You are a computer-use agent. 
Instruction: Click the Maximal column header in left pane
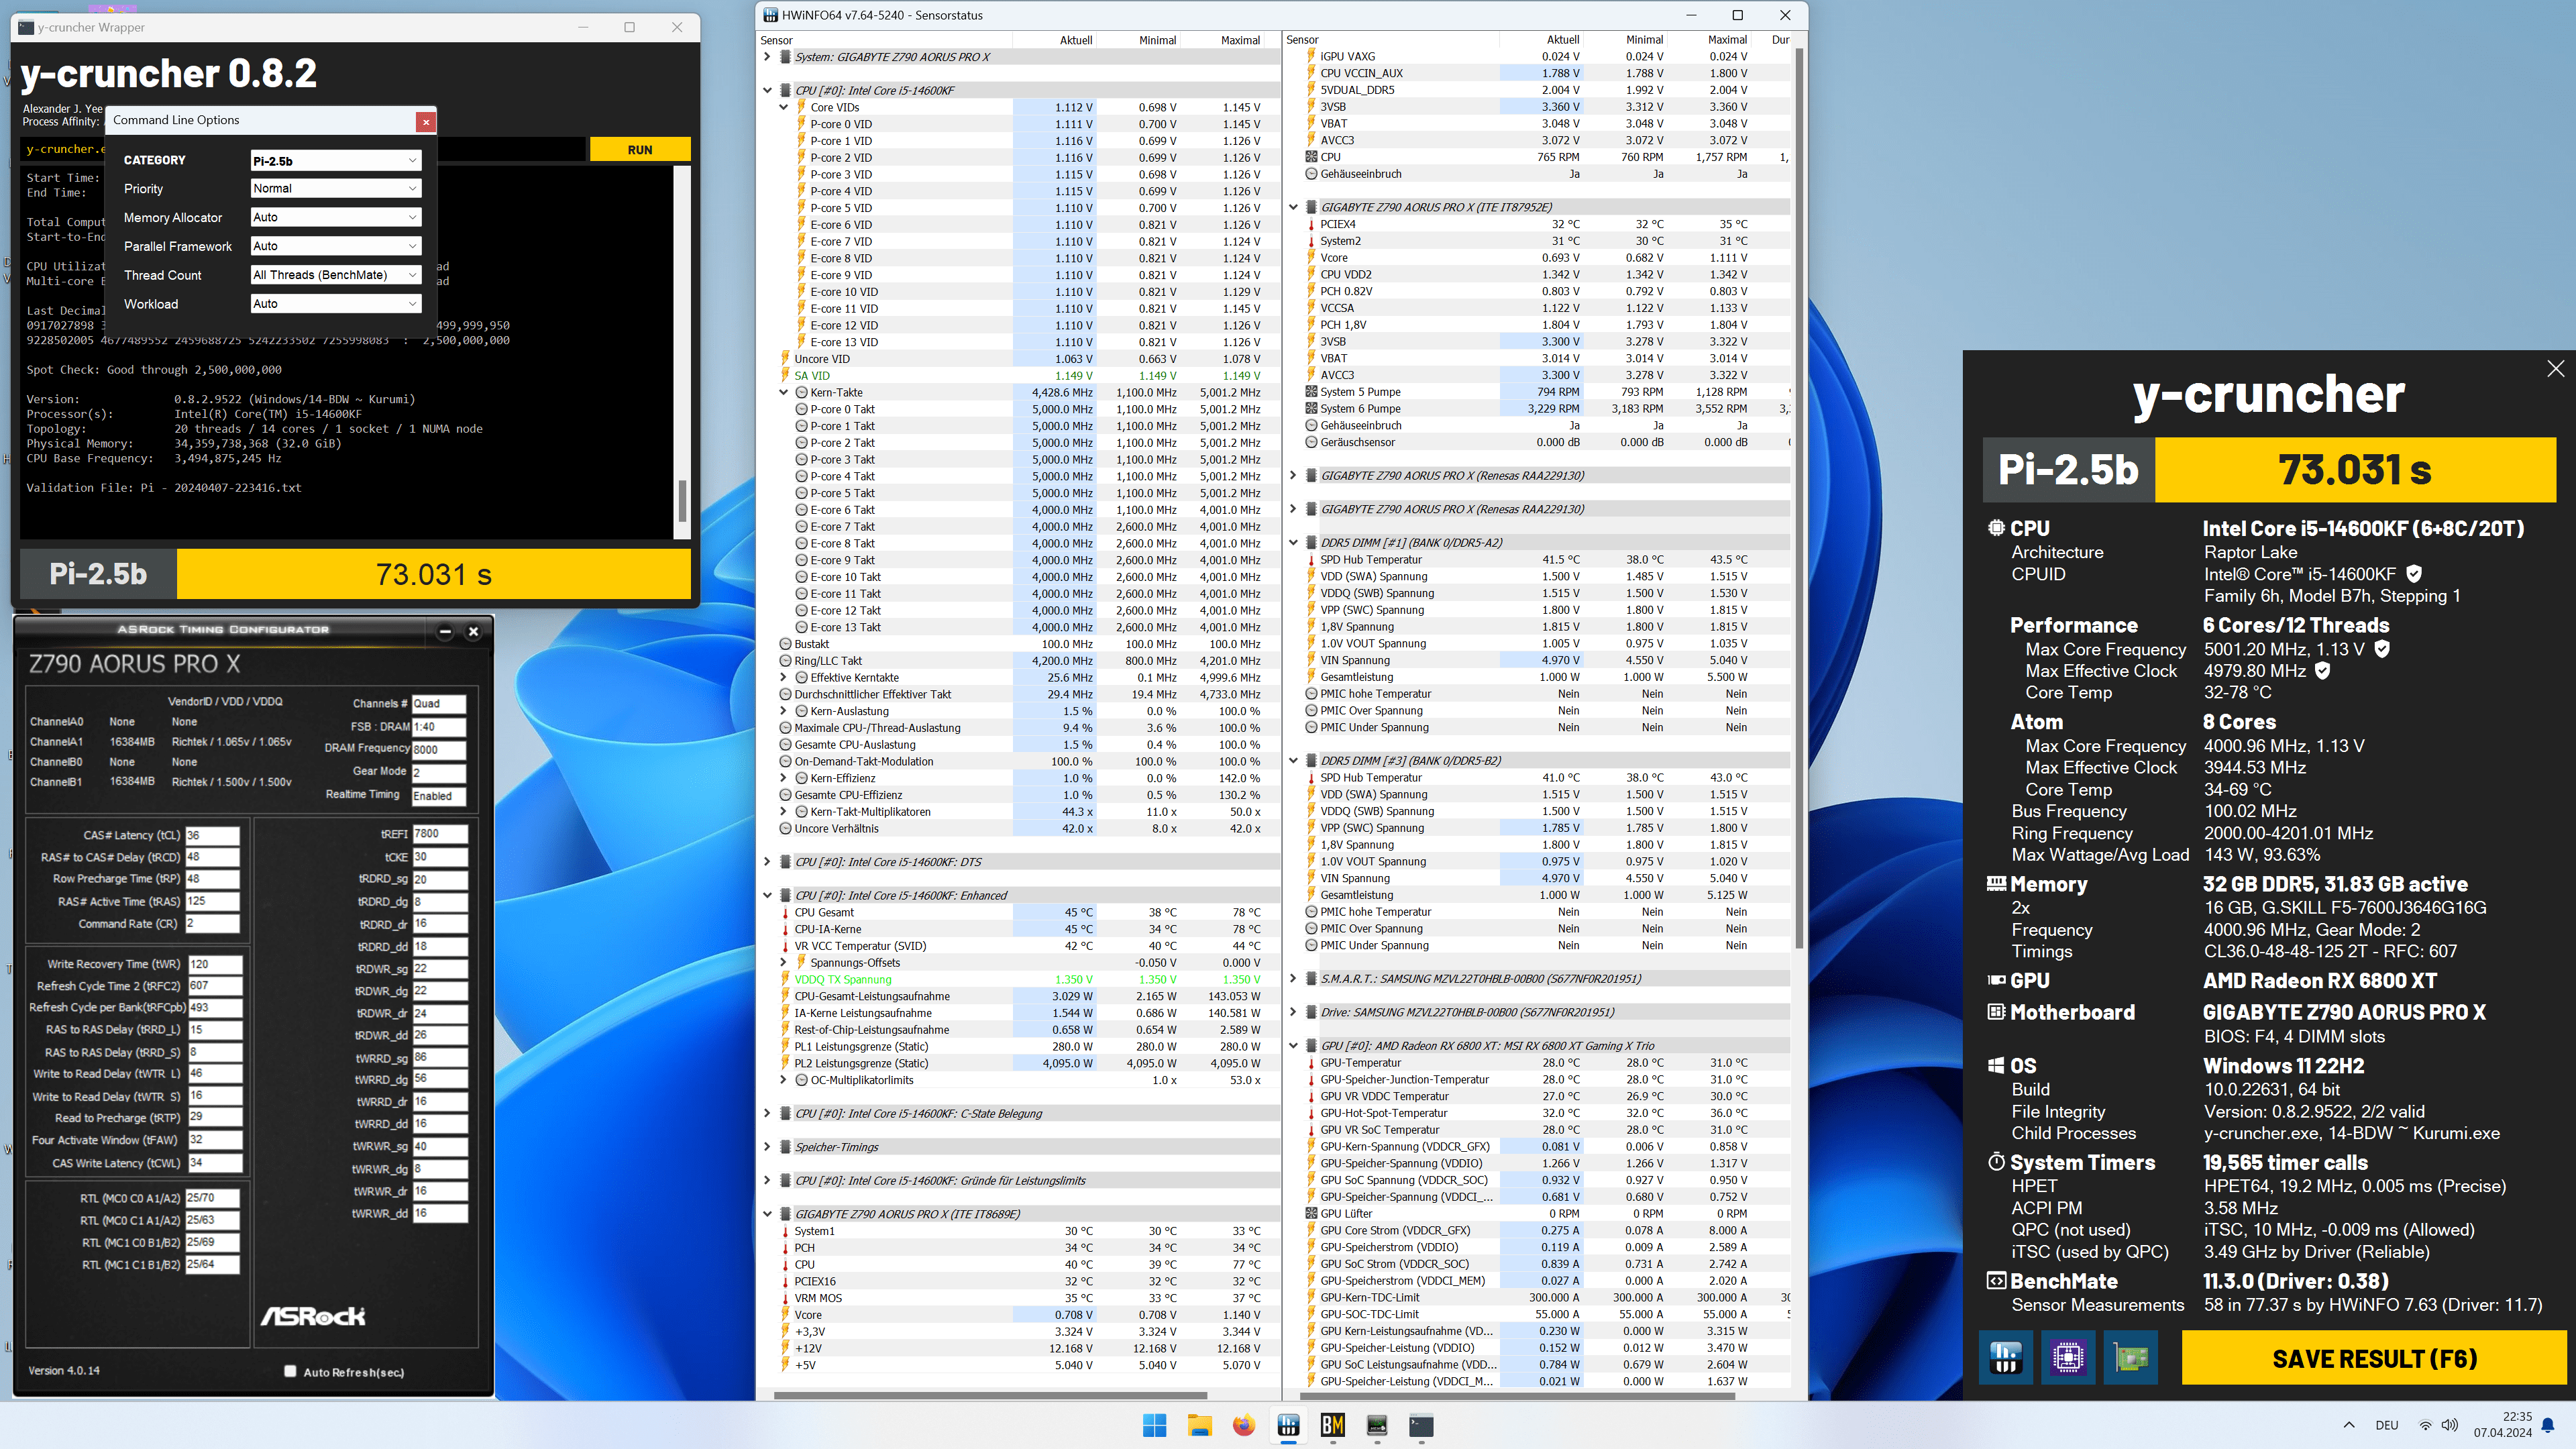(x=1222, y=40)
